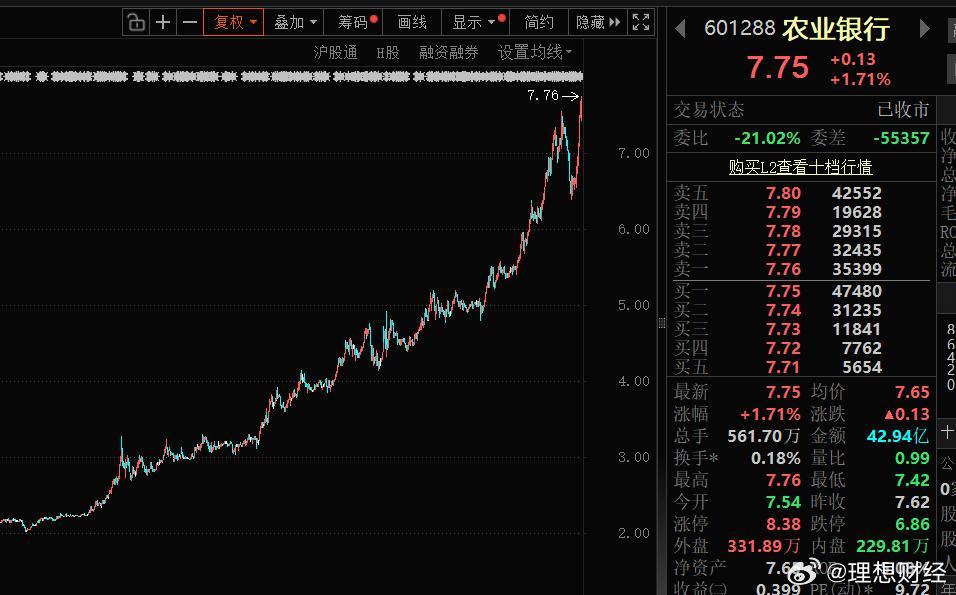Select the 画线 drawing tool
Viewport: 956px width, 595px height.
point(412,23)
